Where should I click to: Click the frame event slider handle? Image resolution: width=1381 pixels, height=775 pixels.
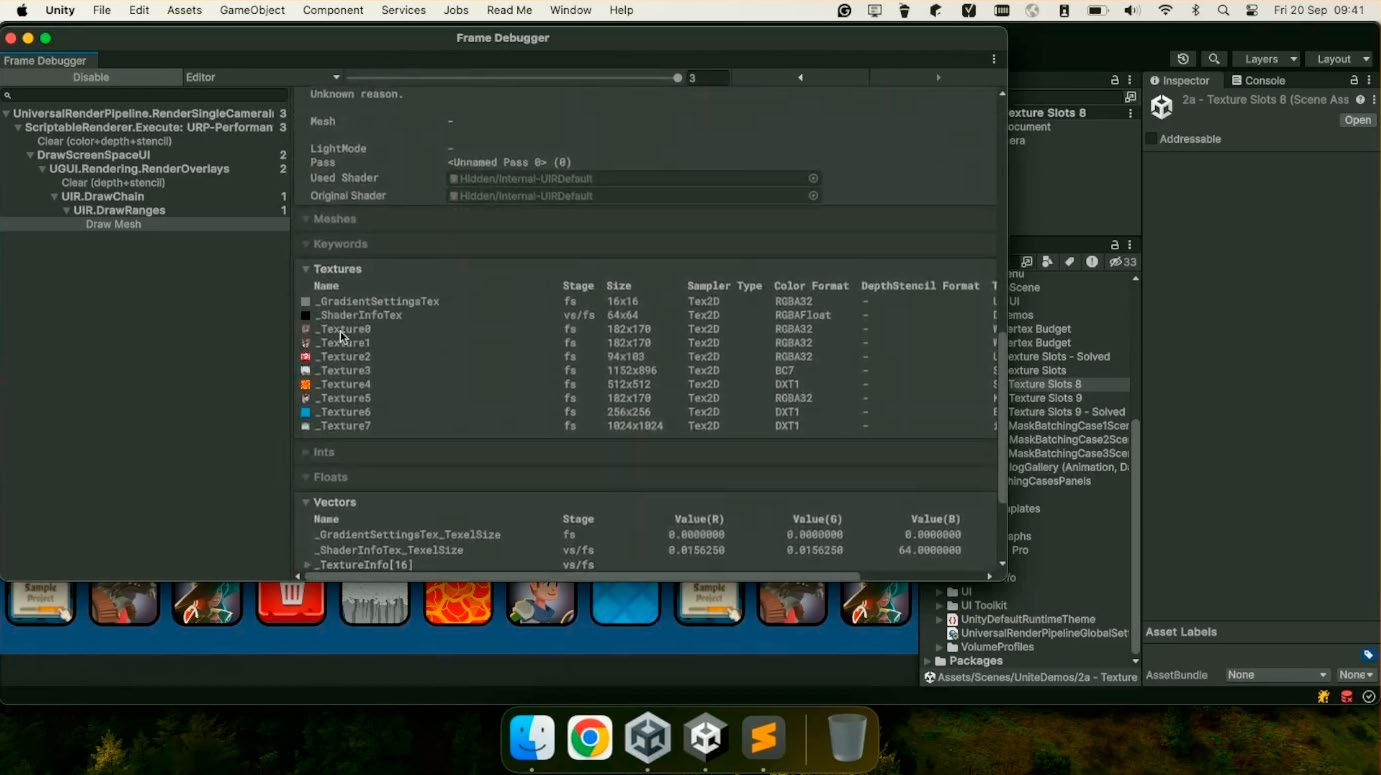[678, 78]
